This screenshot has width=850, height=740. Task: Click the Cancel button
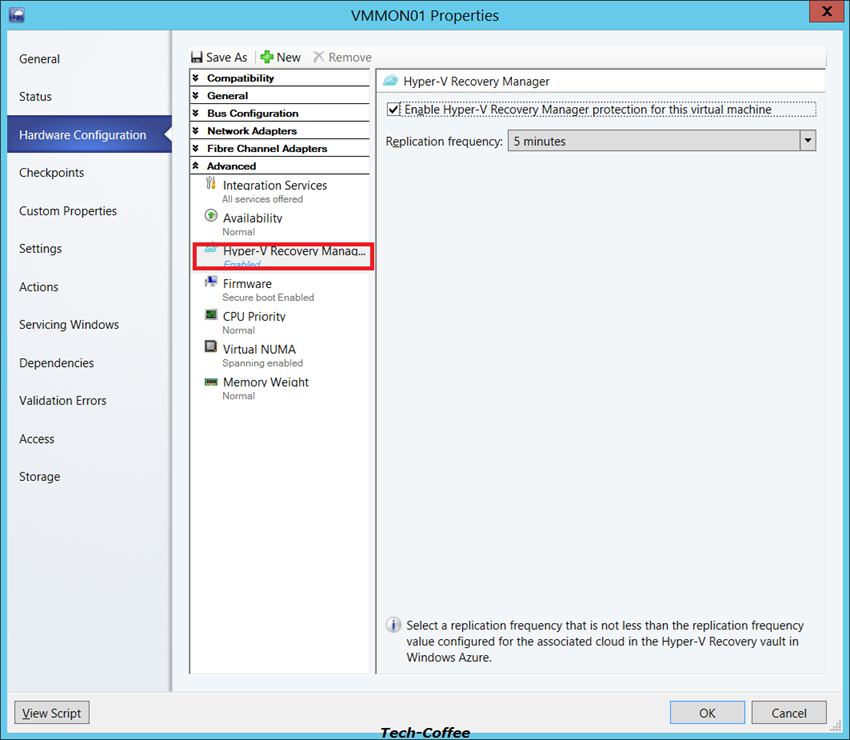[789, 712]
